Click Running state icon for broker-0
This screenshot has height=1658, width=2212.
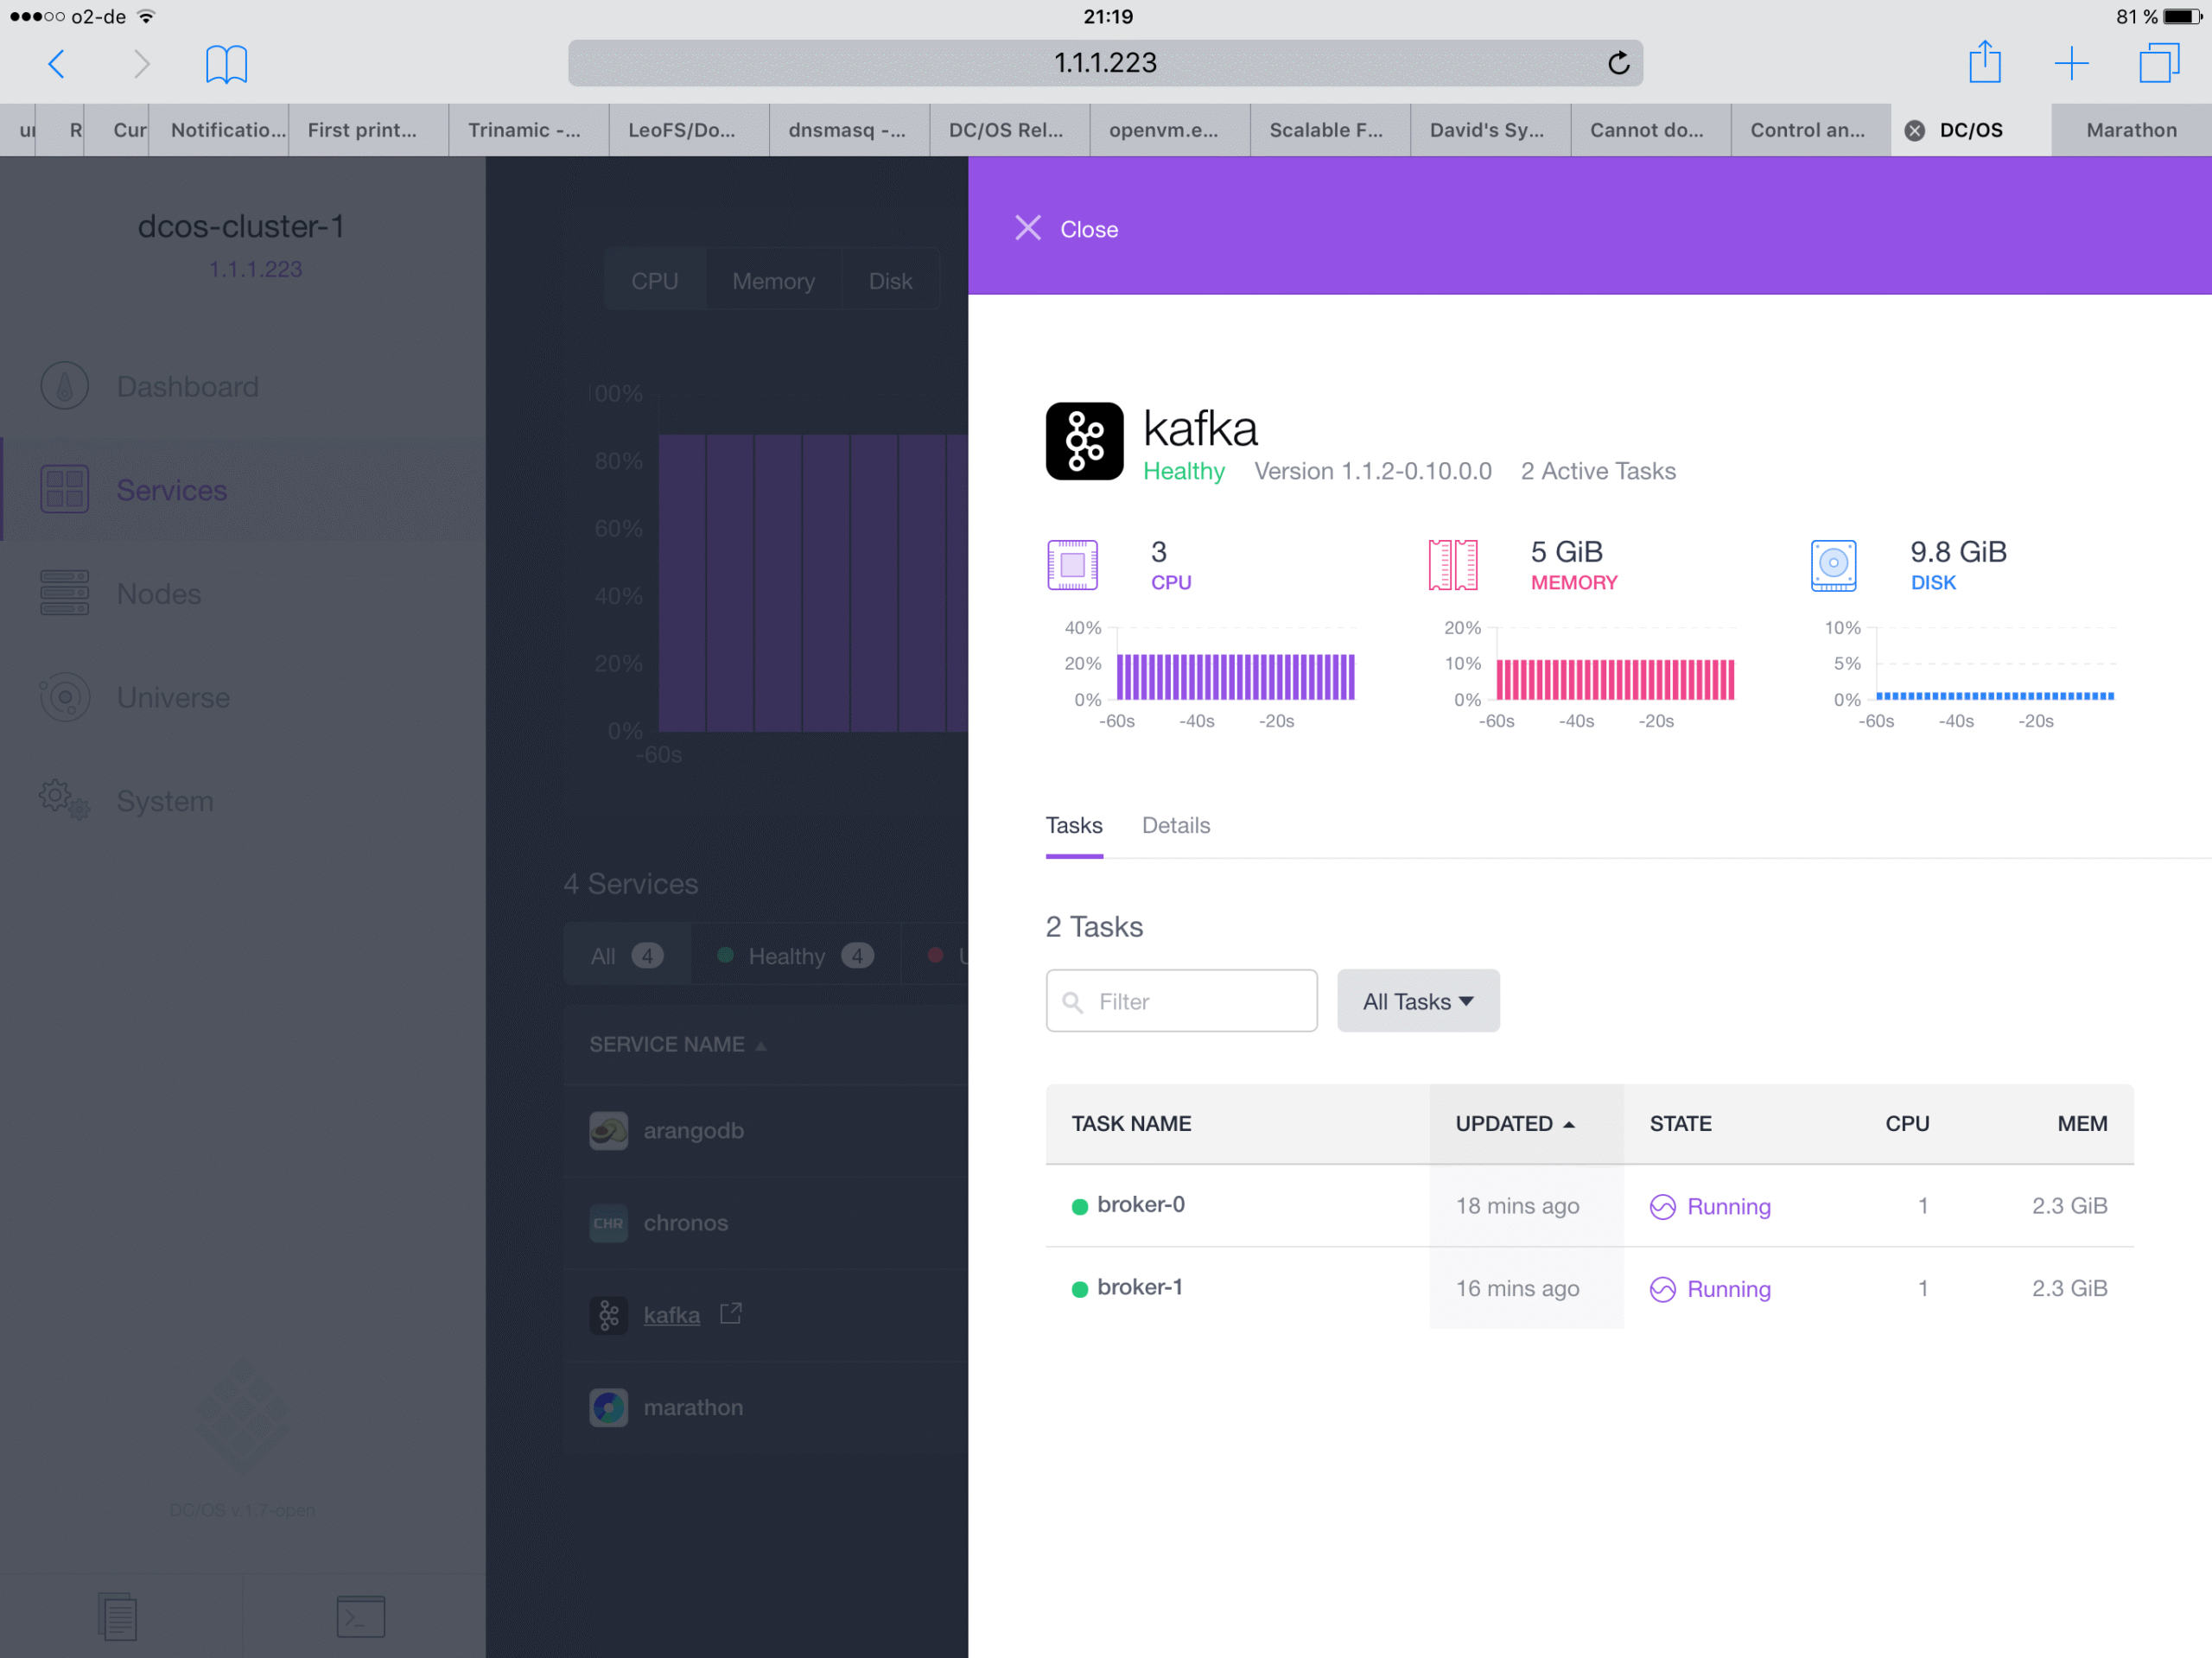click(1662, 1206)
